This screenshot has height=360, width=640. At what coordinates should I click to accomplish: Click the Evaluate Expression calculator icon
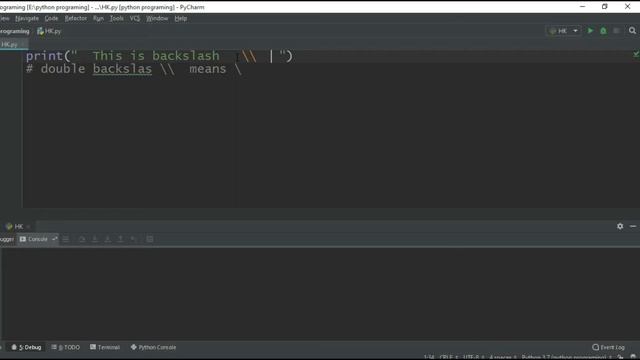(150, 239)
